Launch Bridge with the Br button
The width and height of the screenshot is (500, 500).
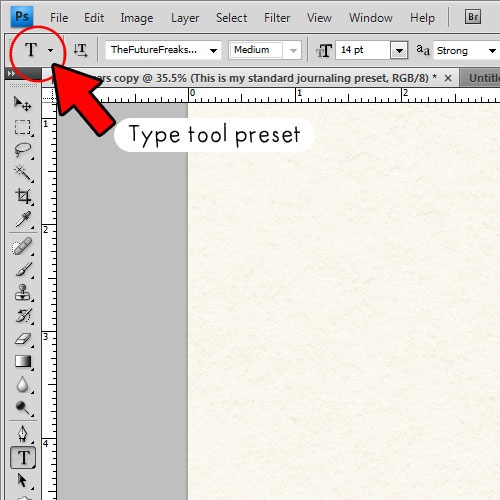click(x=473, y=17)
